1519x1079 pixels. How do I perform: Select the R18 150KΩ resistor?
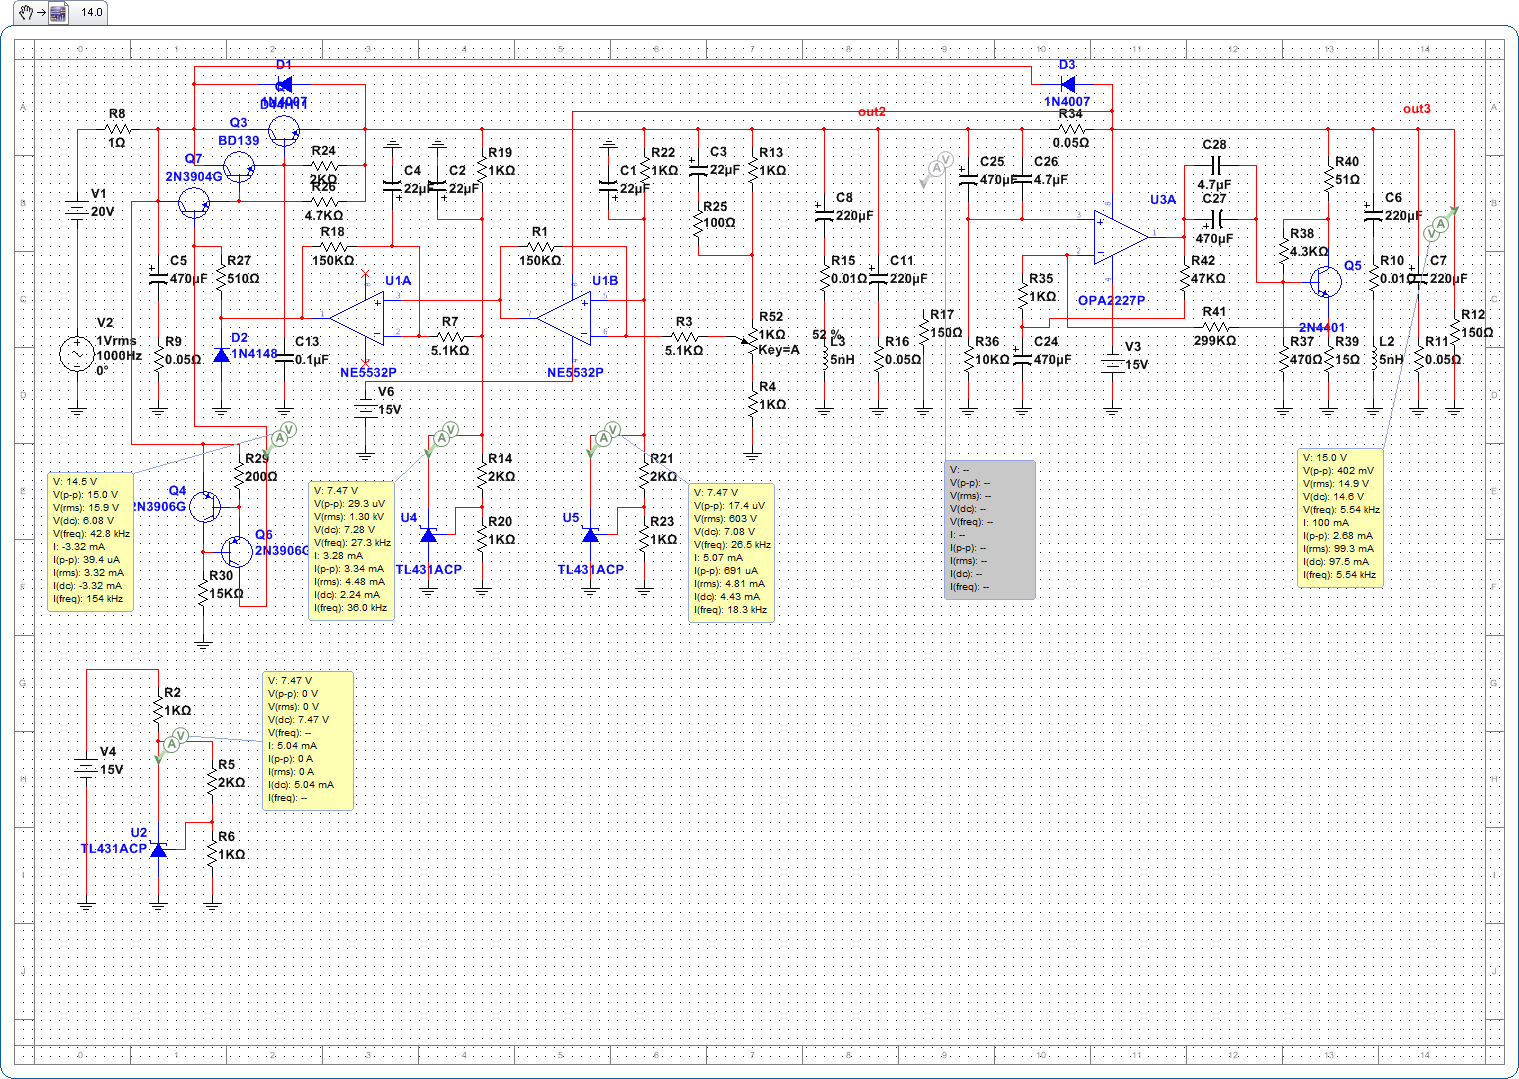(x=332, y=246)
